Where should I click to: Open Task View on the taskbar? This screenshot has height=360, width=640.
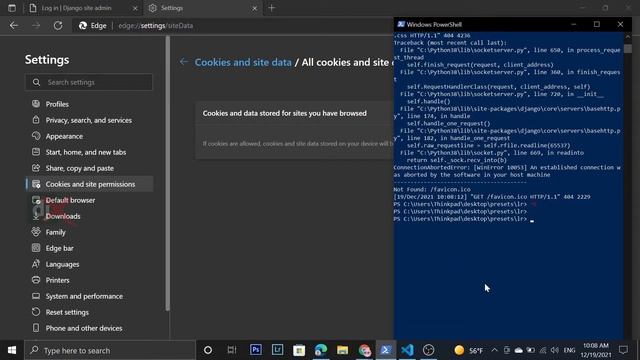pos(232,350)
